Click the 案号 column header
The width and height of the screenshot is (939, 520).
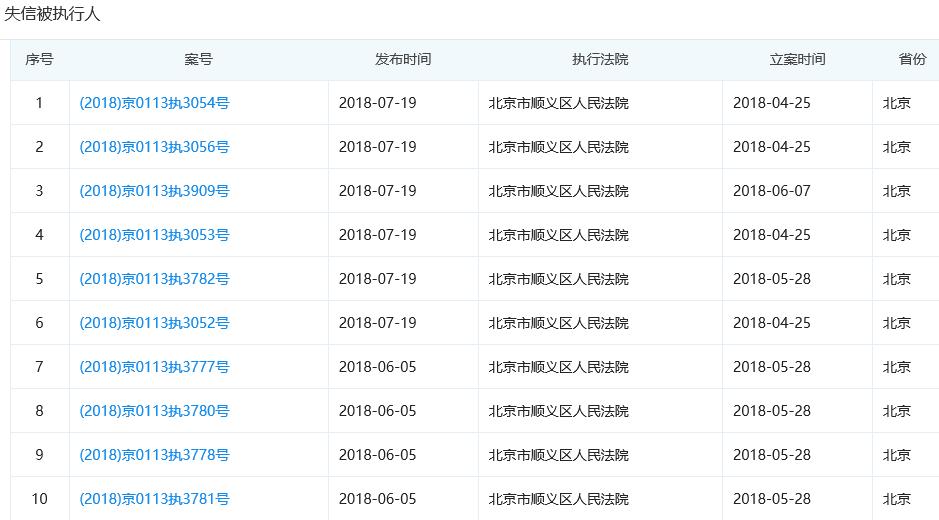click(198, 59)
